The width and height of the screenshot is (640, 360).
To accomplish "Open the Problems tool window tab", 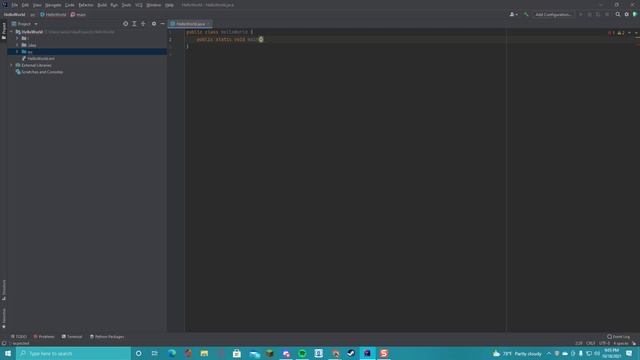I will (44, 337).
